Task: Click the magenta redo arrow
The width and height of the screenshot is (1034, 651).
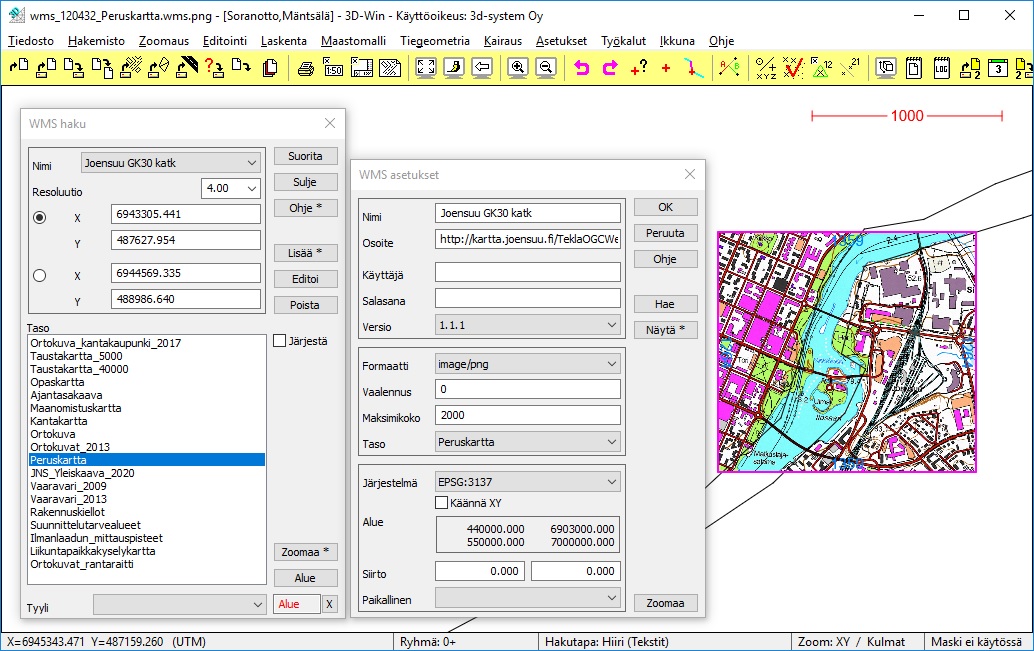Action: tap(610, 67)
